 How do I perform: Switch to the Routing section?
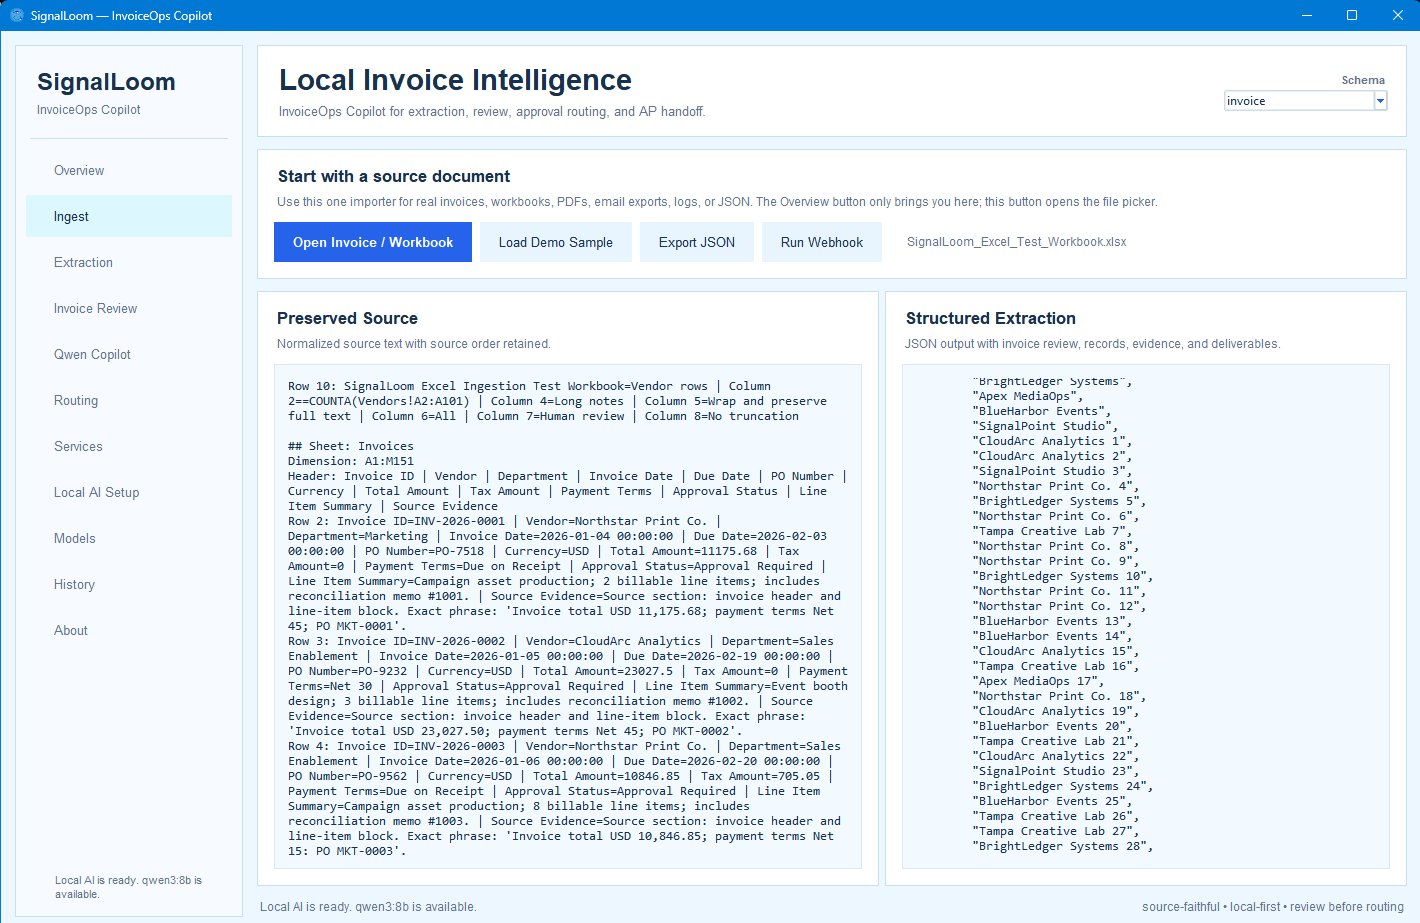click(x=129, y=400)
